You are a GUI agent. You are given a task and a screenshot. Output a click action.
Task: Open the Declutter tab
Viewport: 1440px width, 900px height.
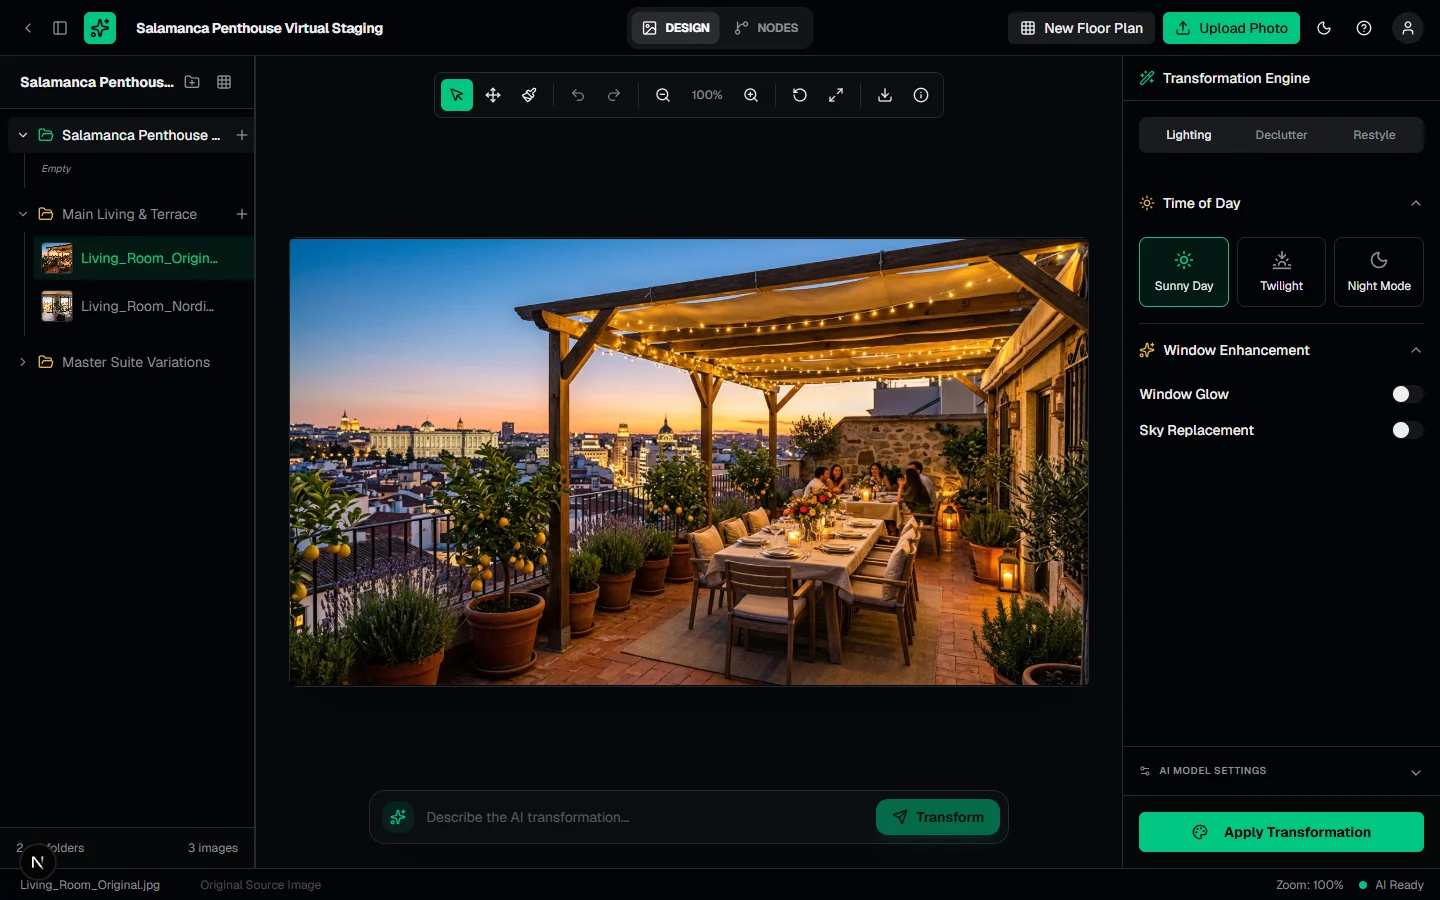(1281, 135)
